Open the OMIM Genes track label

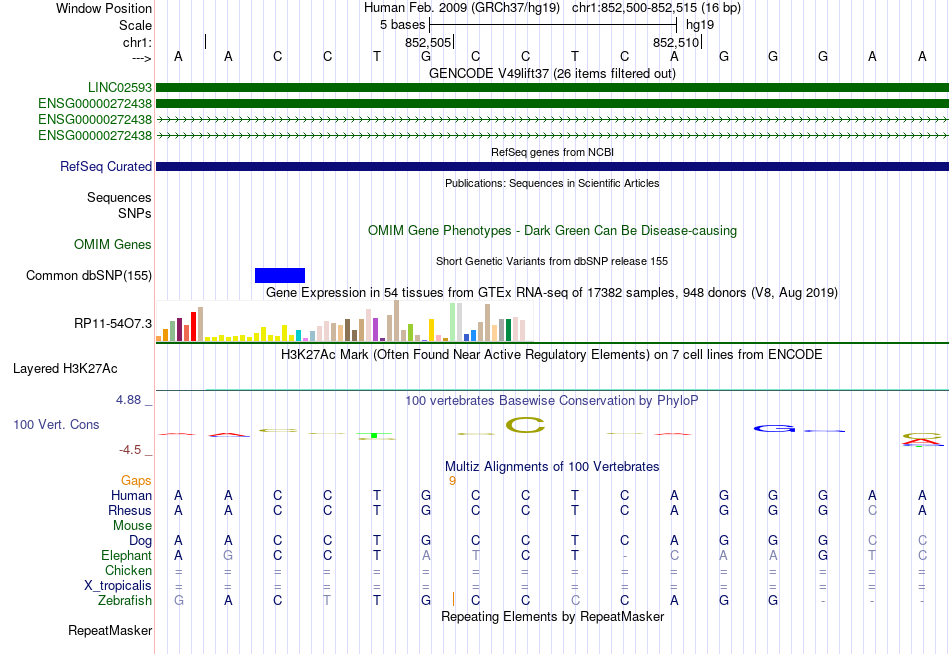click(113, 245)
